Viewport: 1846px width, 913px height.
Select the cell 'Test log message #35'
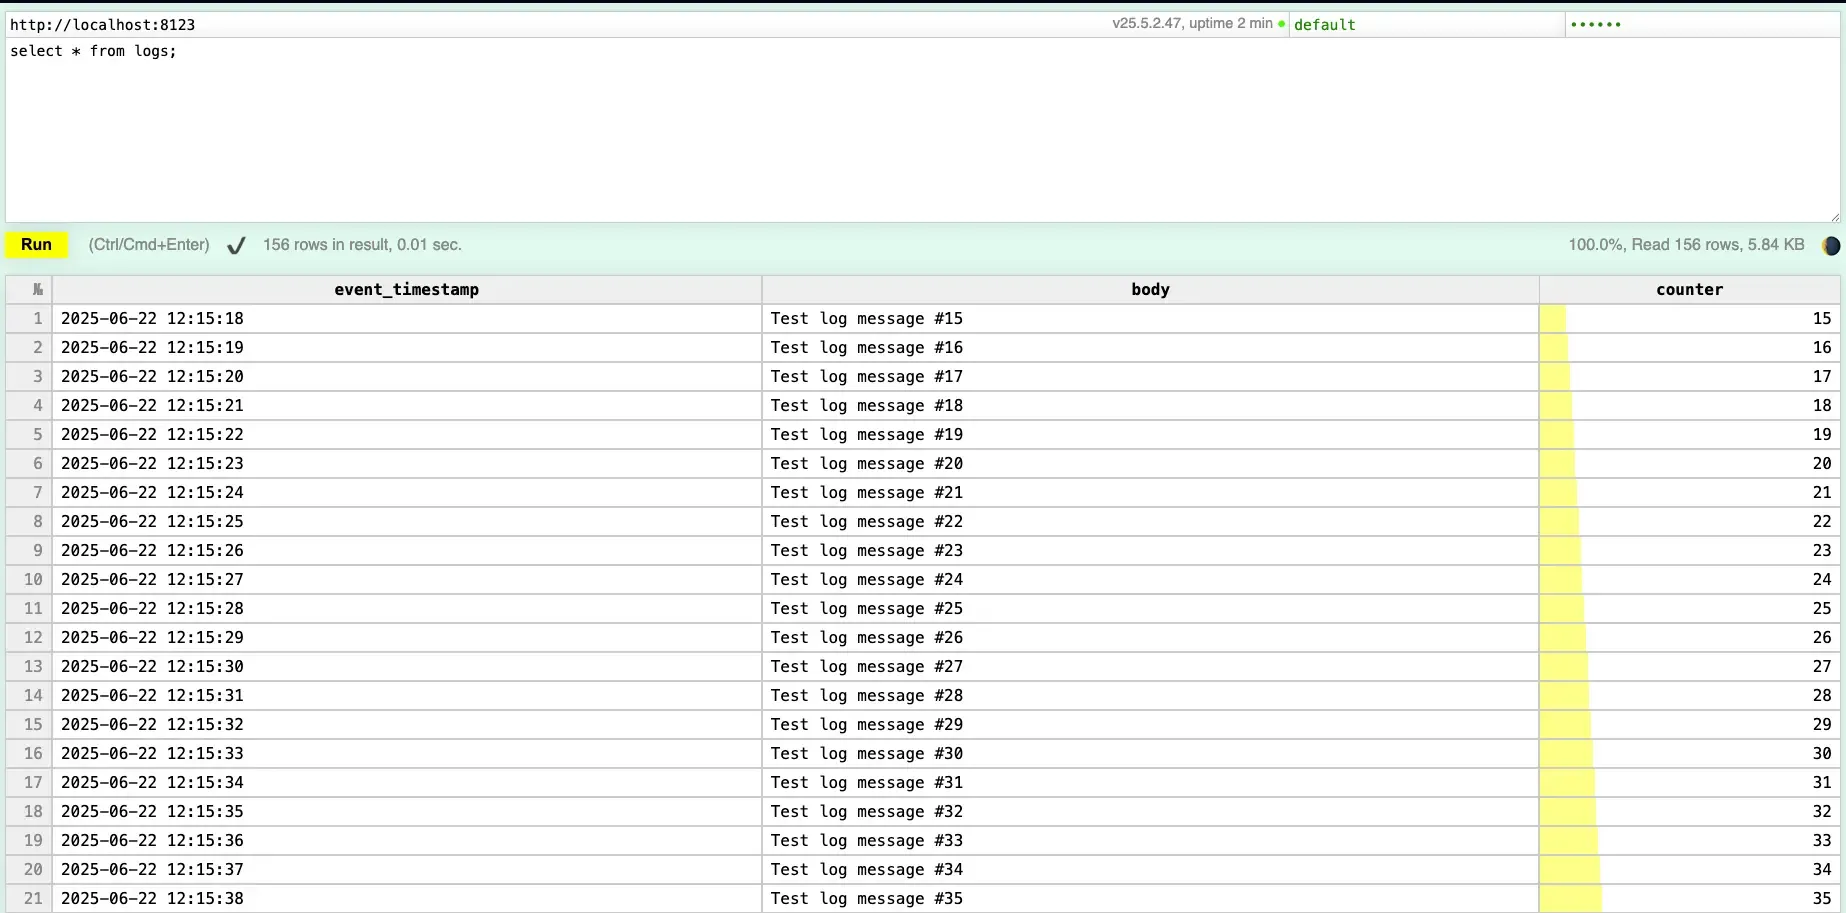pos(1150,898)
